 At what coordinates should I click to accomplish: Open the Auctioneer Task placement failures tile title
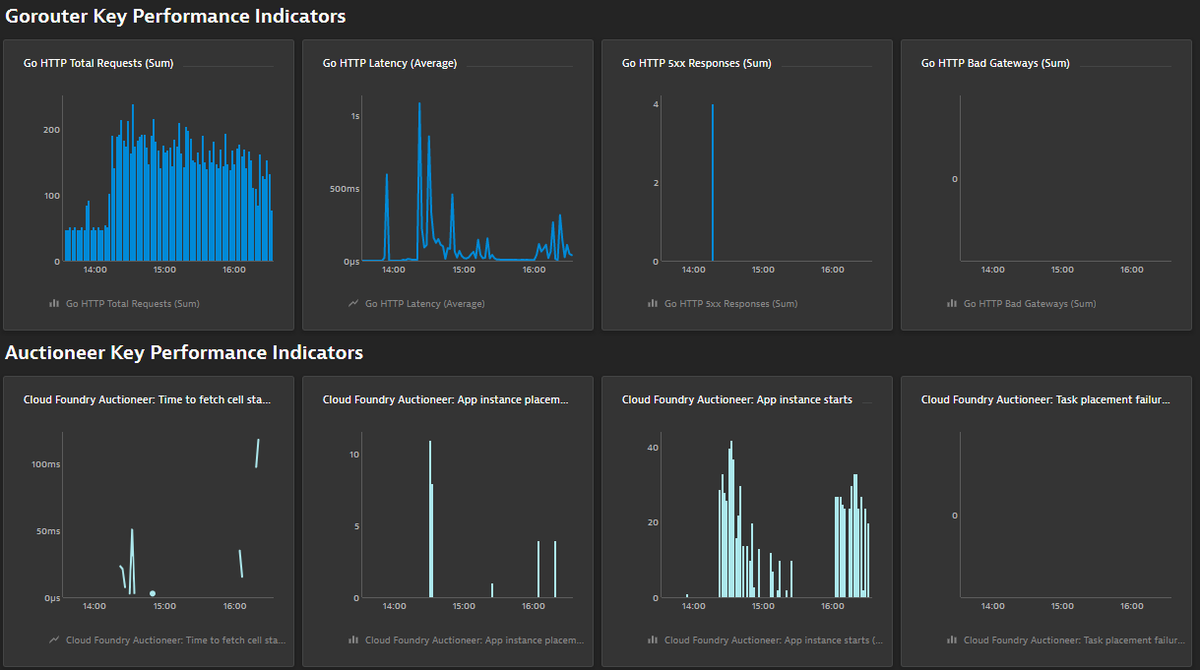(x=1045, y=399)
